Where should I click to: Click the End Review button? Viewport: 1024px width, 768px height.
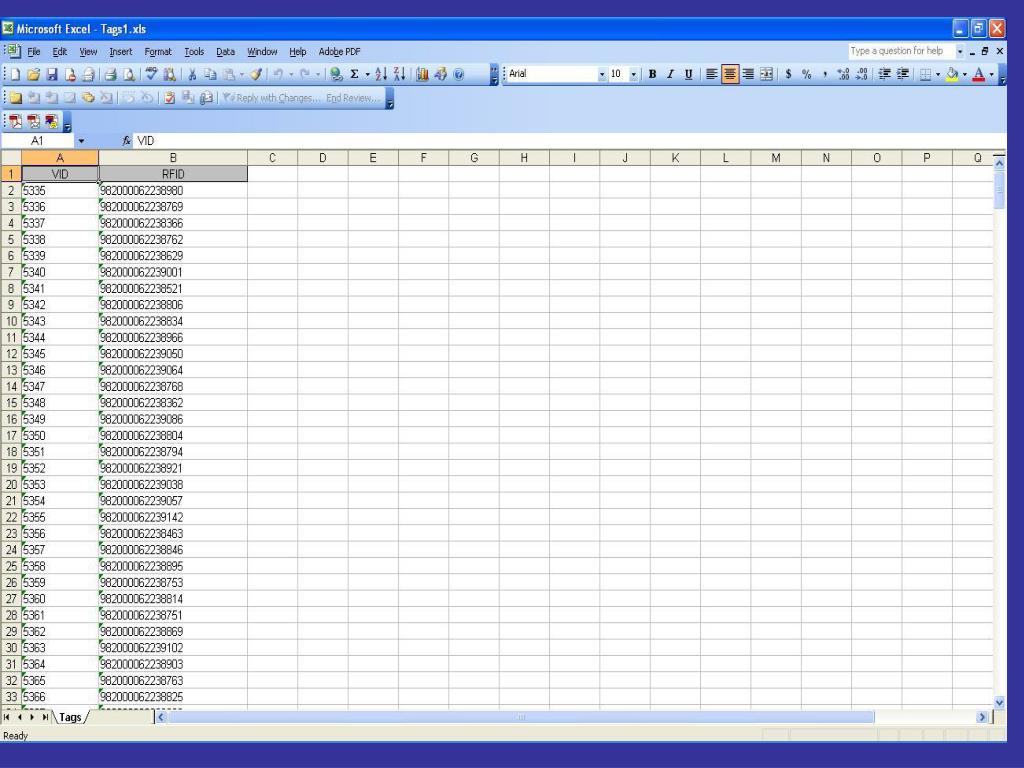353,98
